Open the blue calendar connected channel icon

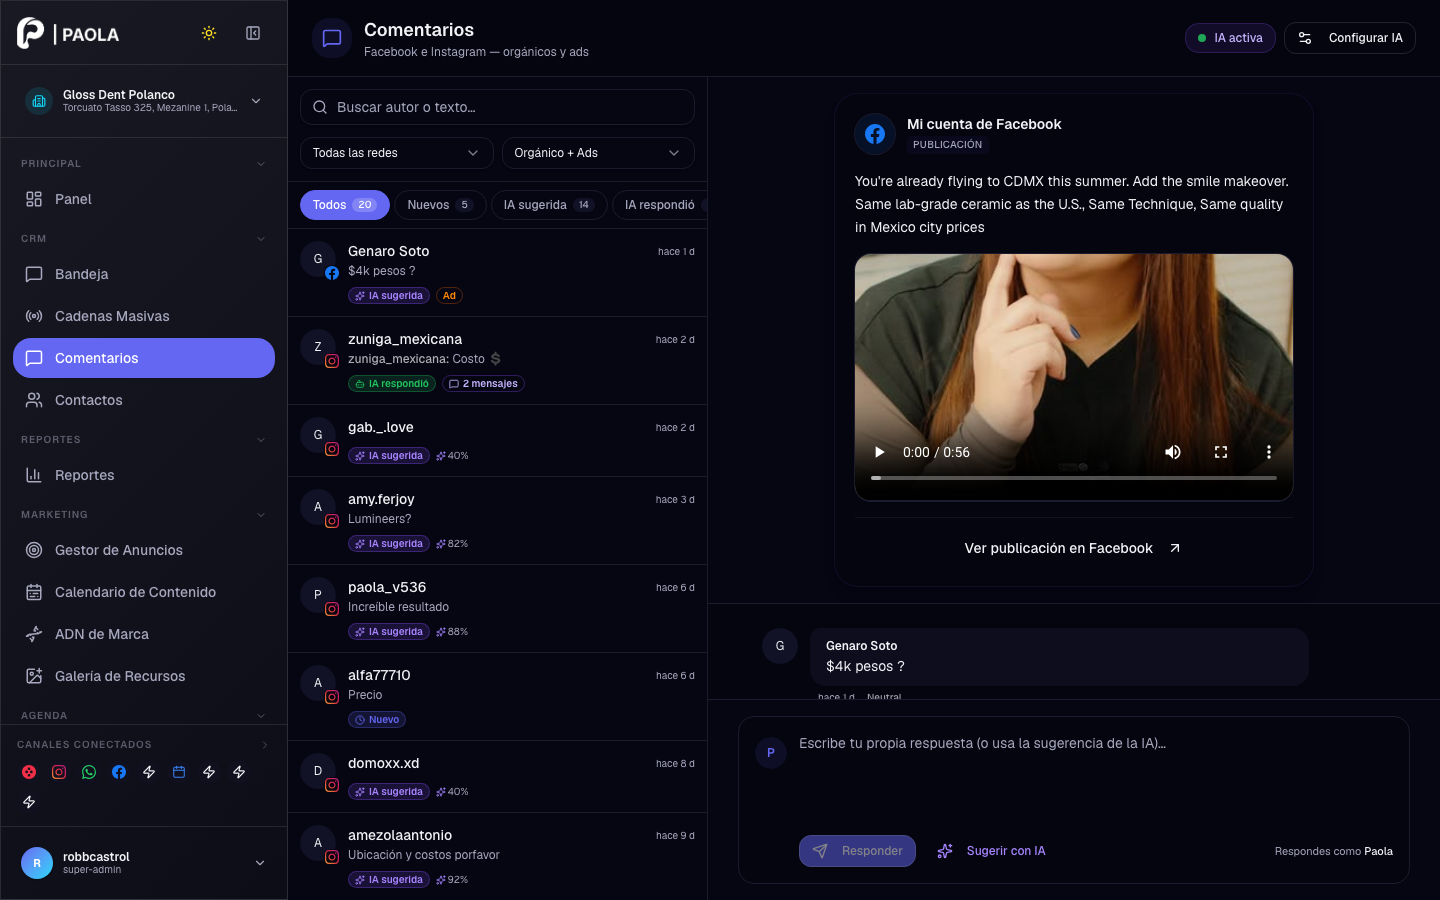tap(179, 772)
